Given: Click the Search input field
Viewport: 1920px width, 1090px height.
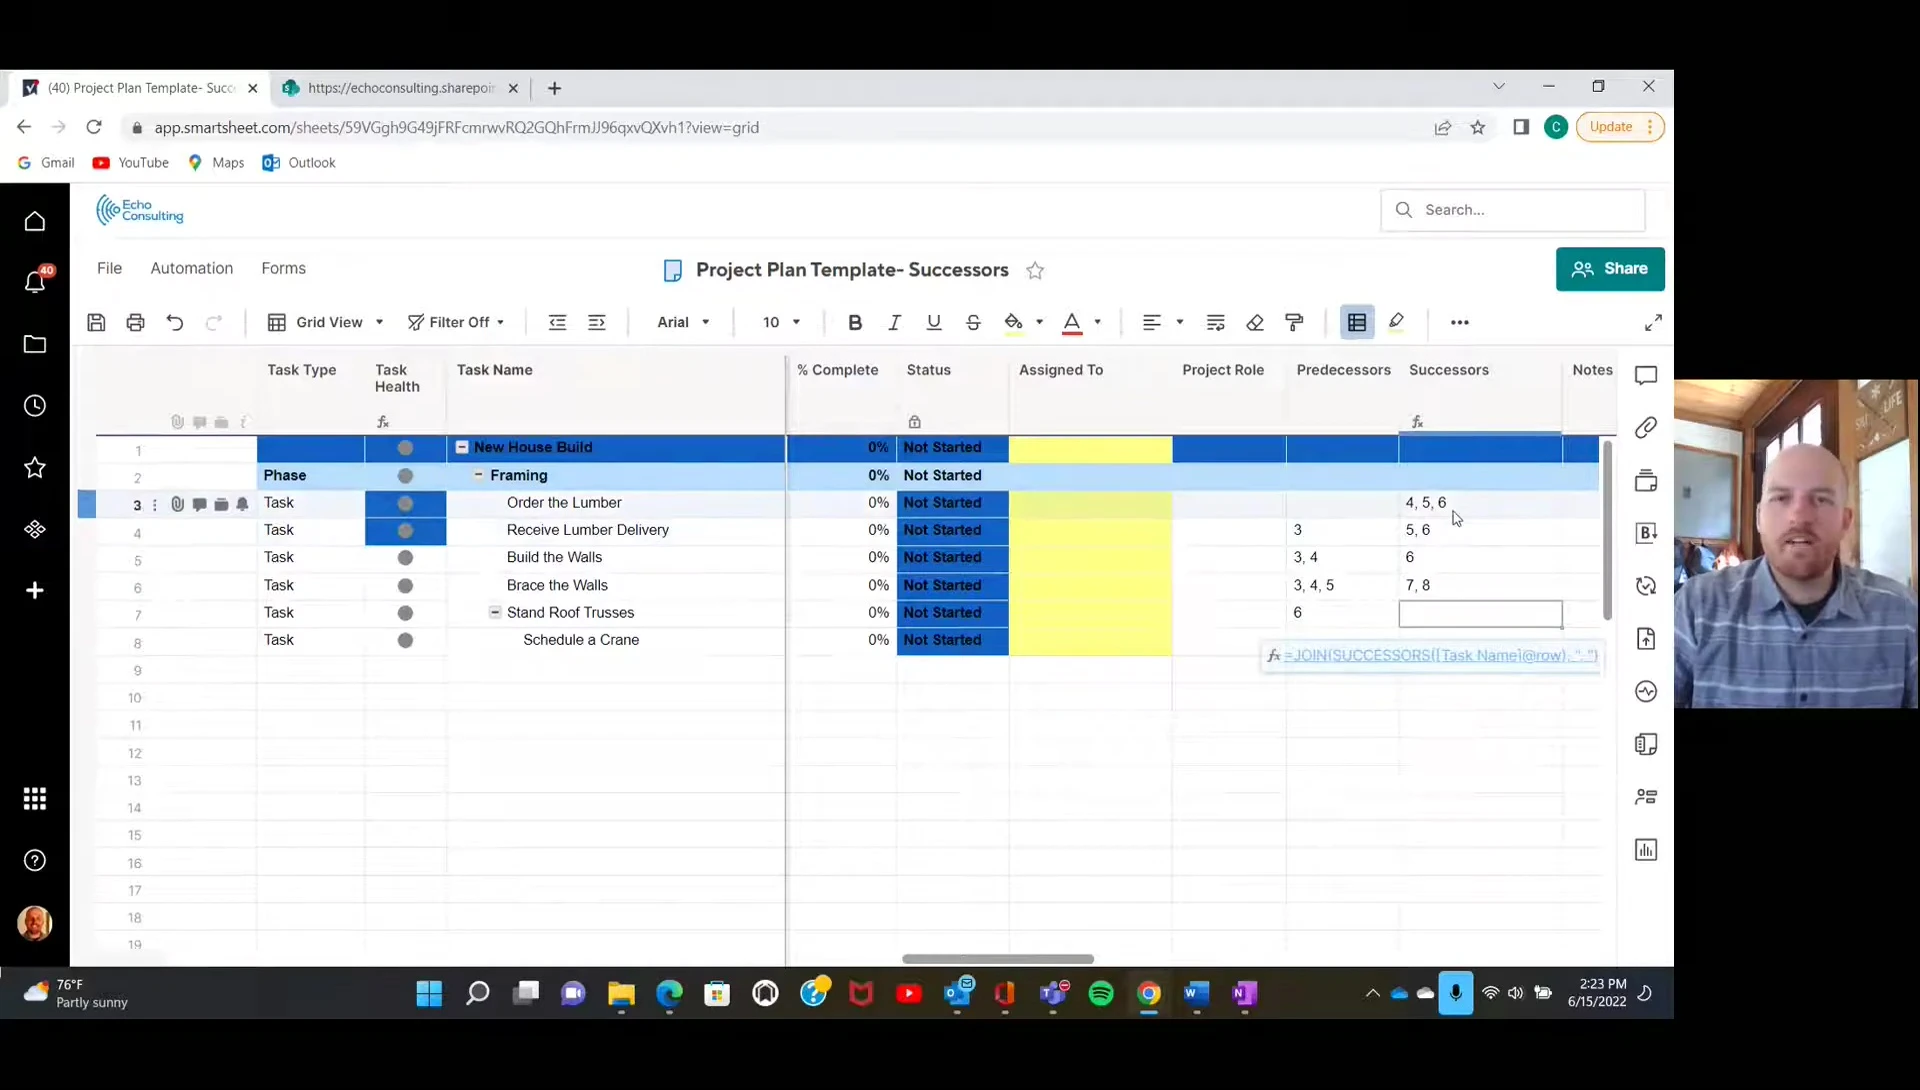Looking at the screenshot, I should [x=1512, y=210].
